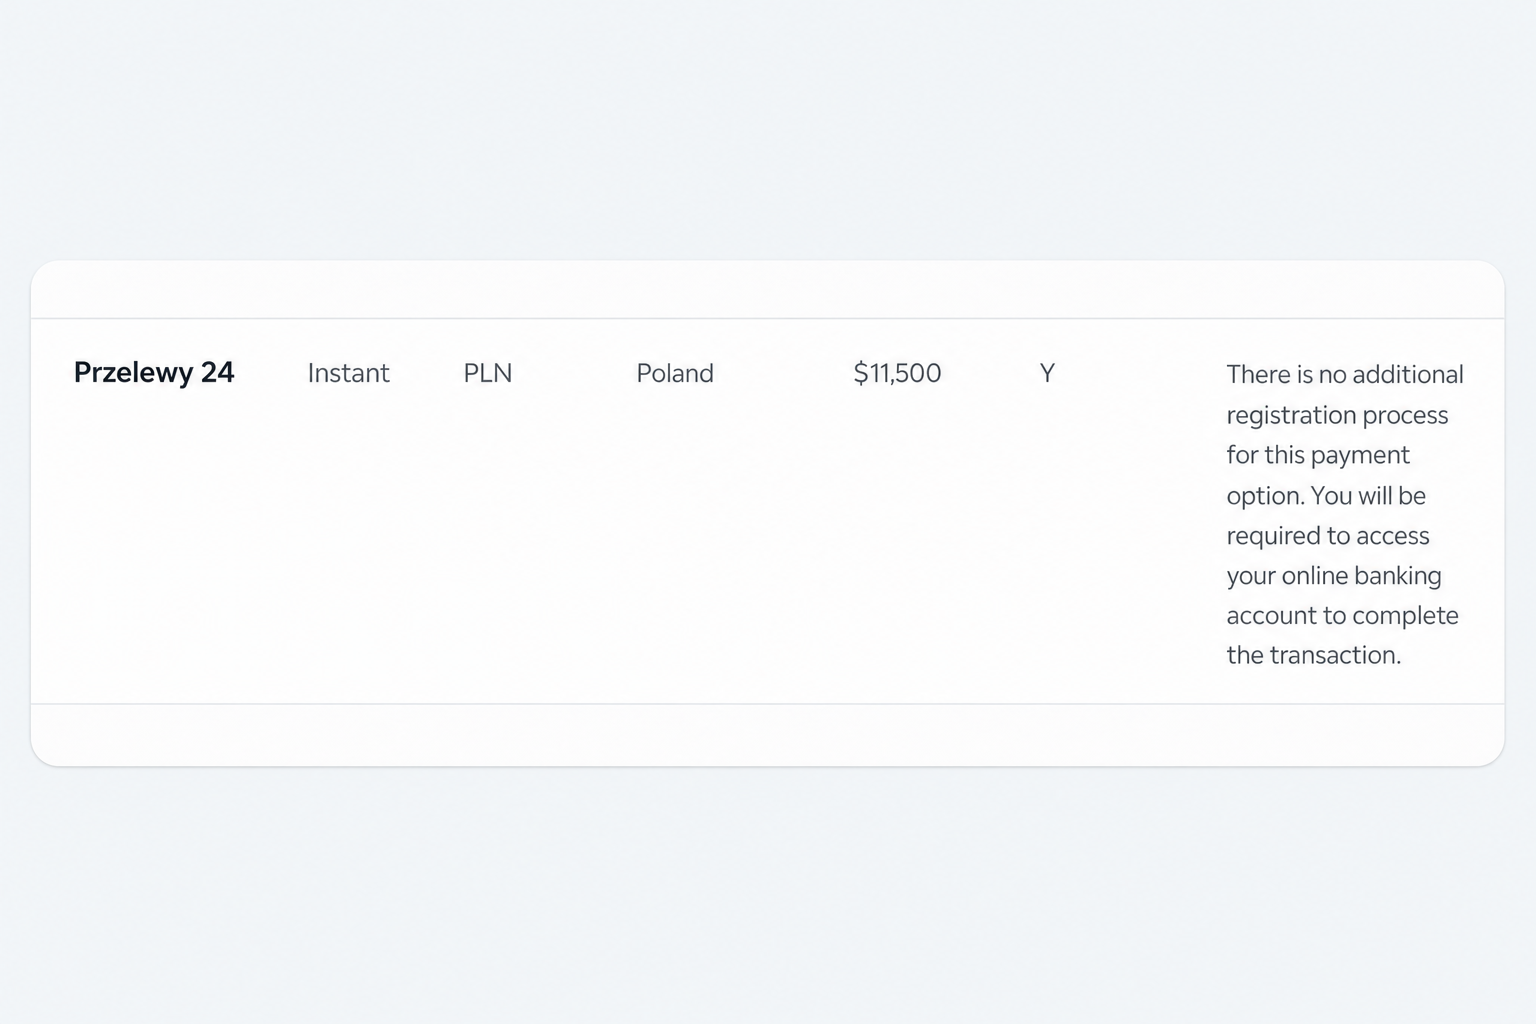Click the text line 'option. You will be'
This screenshot has height=1024, width=1536.
[x=1326, y=495]
